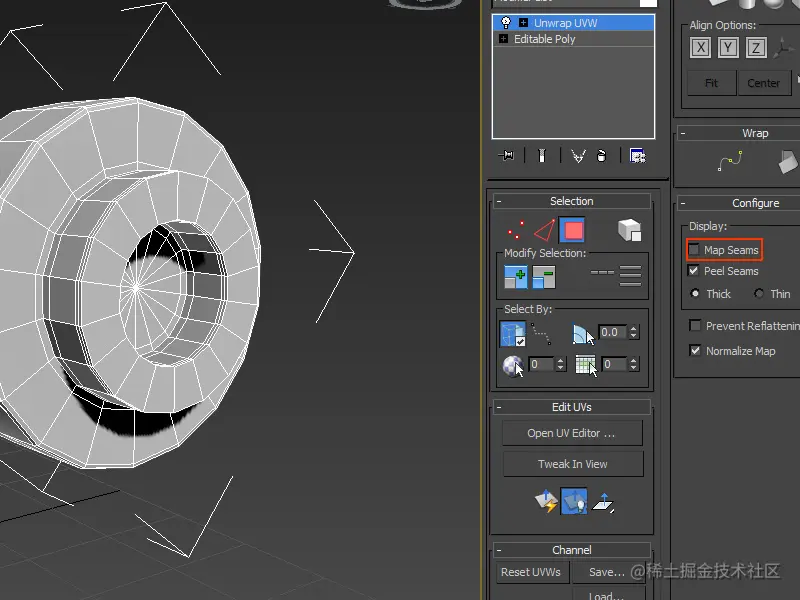Click Select by Planar Angle icon
This screenshot has width=800, height=600.
[x=583, y=335]
